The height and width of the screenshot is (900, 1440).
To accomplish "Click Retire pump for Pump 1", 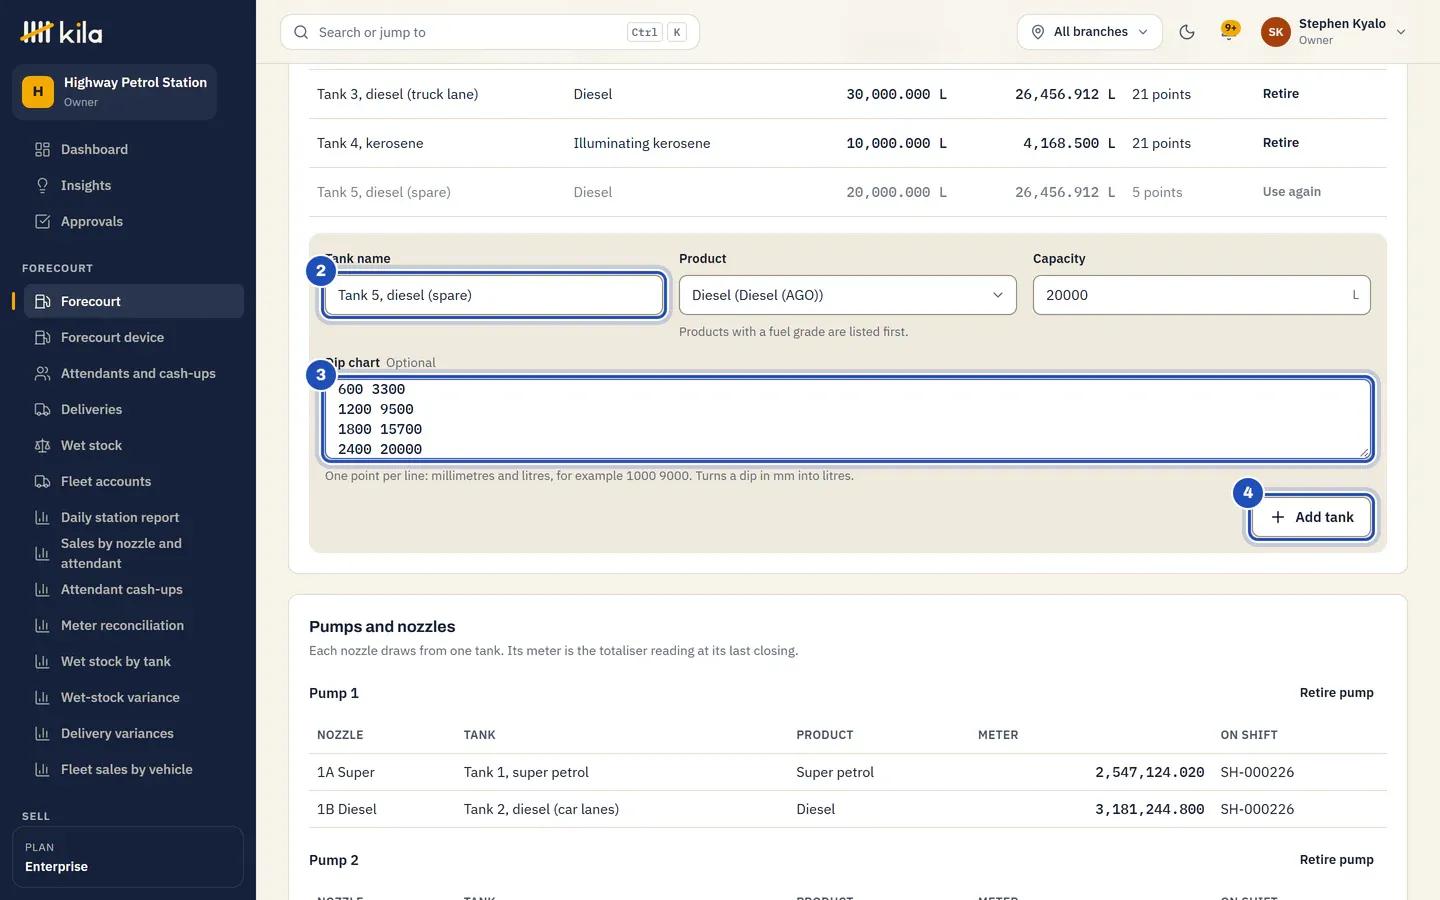I will click(1336, 693).
